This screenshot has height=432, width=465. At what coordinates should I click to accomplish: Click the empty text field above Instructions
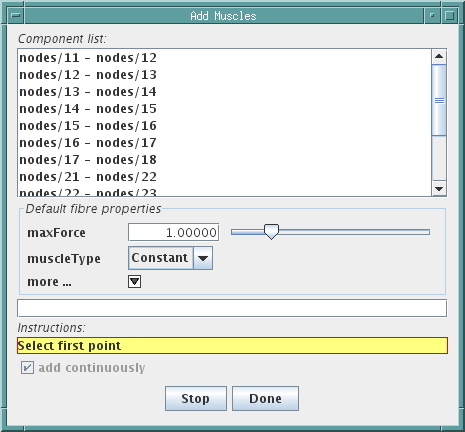click(232, 308)
